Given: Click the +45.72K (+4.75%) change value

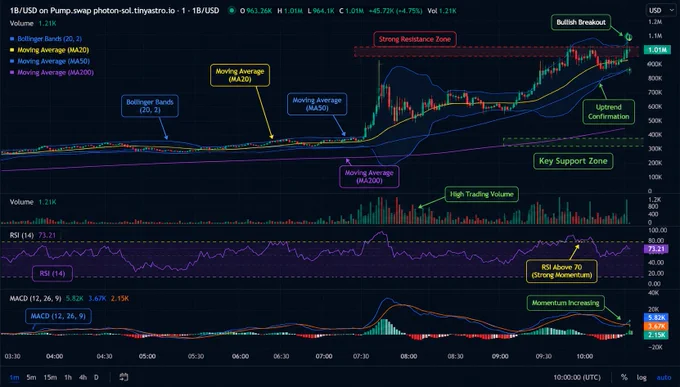Looking at the screenshot, I should tap(395, 10).
